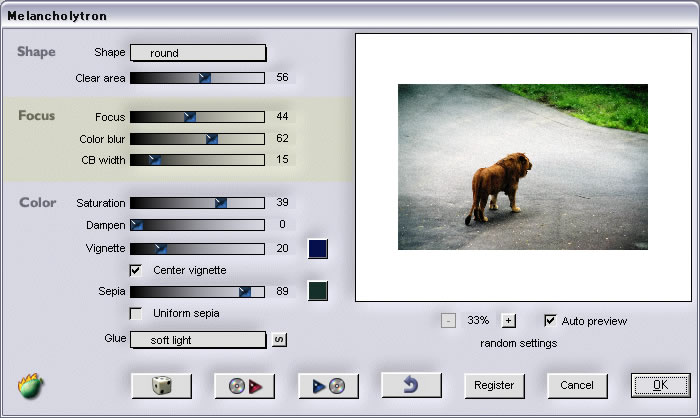This screenshot has width=700, height=418.
Task: Click the Clear area value 56
Action: (x=282, y=77)
